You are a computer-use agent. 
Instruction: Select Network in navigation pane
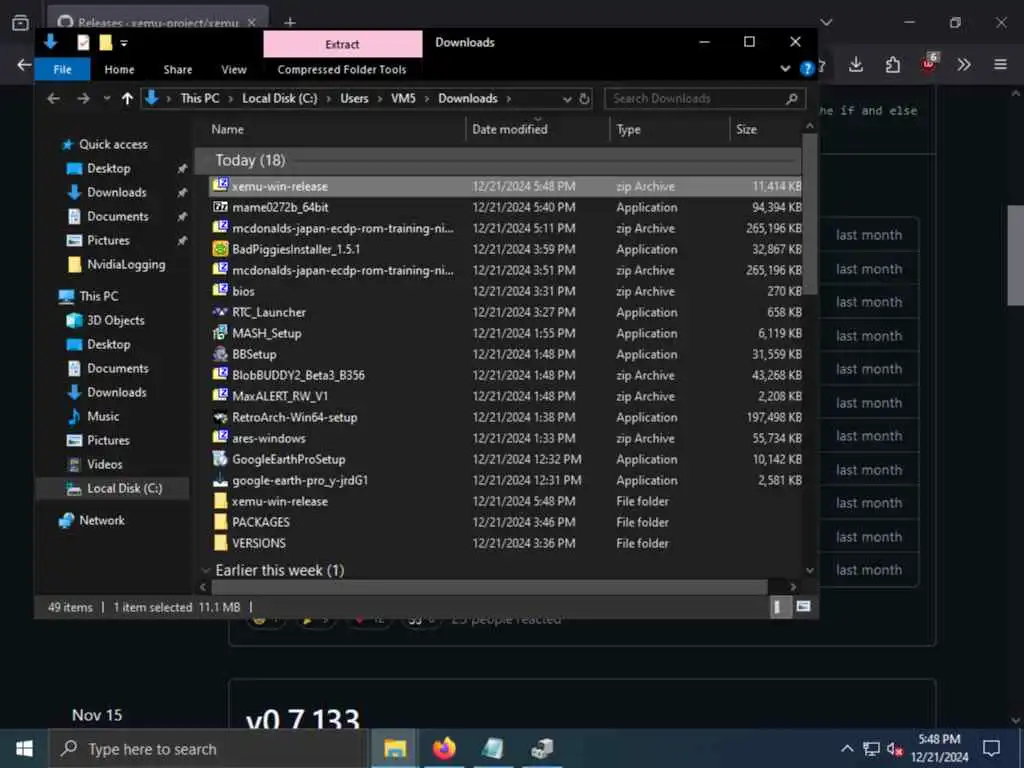(102, 520)
